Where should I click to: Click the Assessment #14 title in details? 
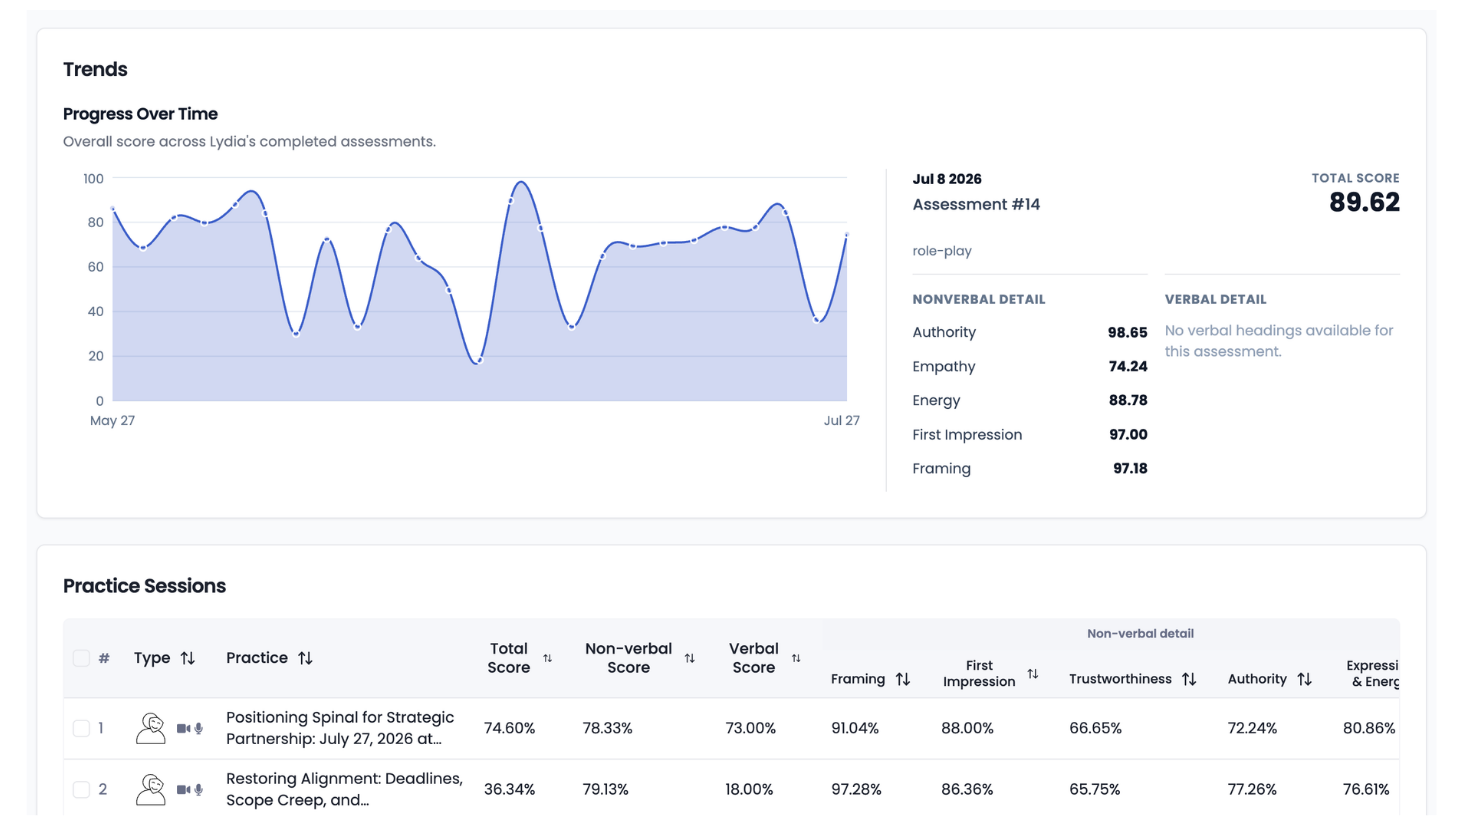click(x=976, y=204)
